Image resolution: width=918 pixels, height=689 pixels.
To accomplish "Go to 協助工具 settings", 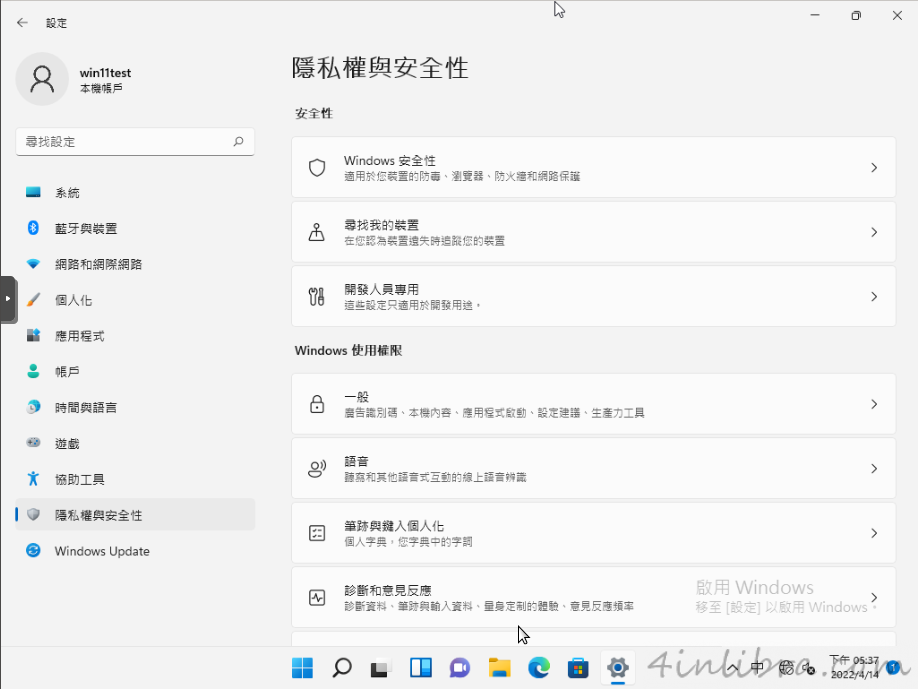I will 135,479.
